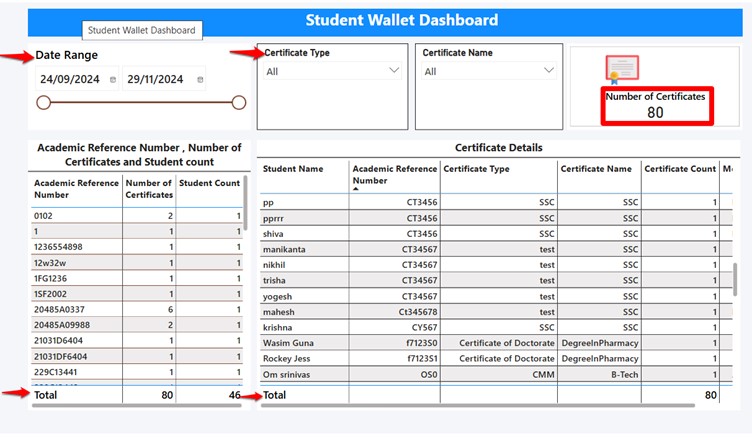Screen dimensions: 752x439
Task: Sort the left table by Student Count header
Action: click(x=209, y=183)
